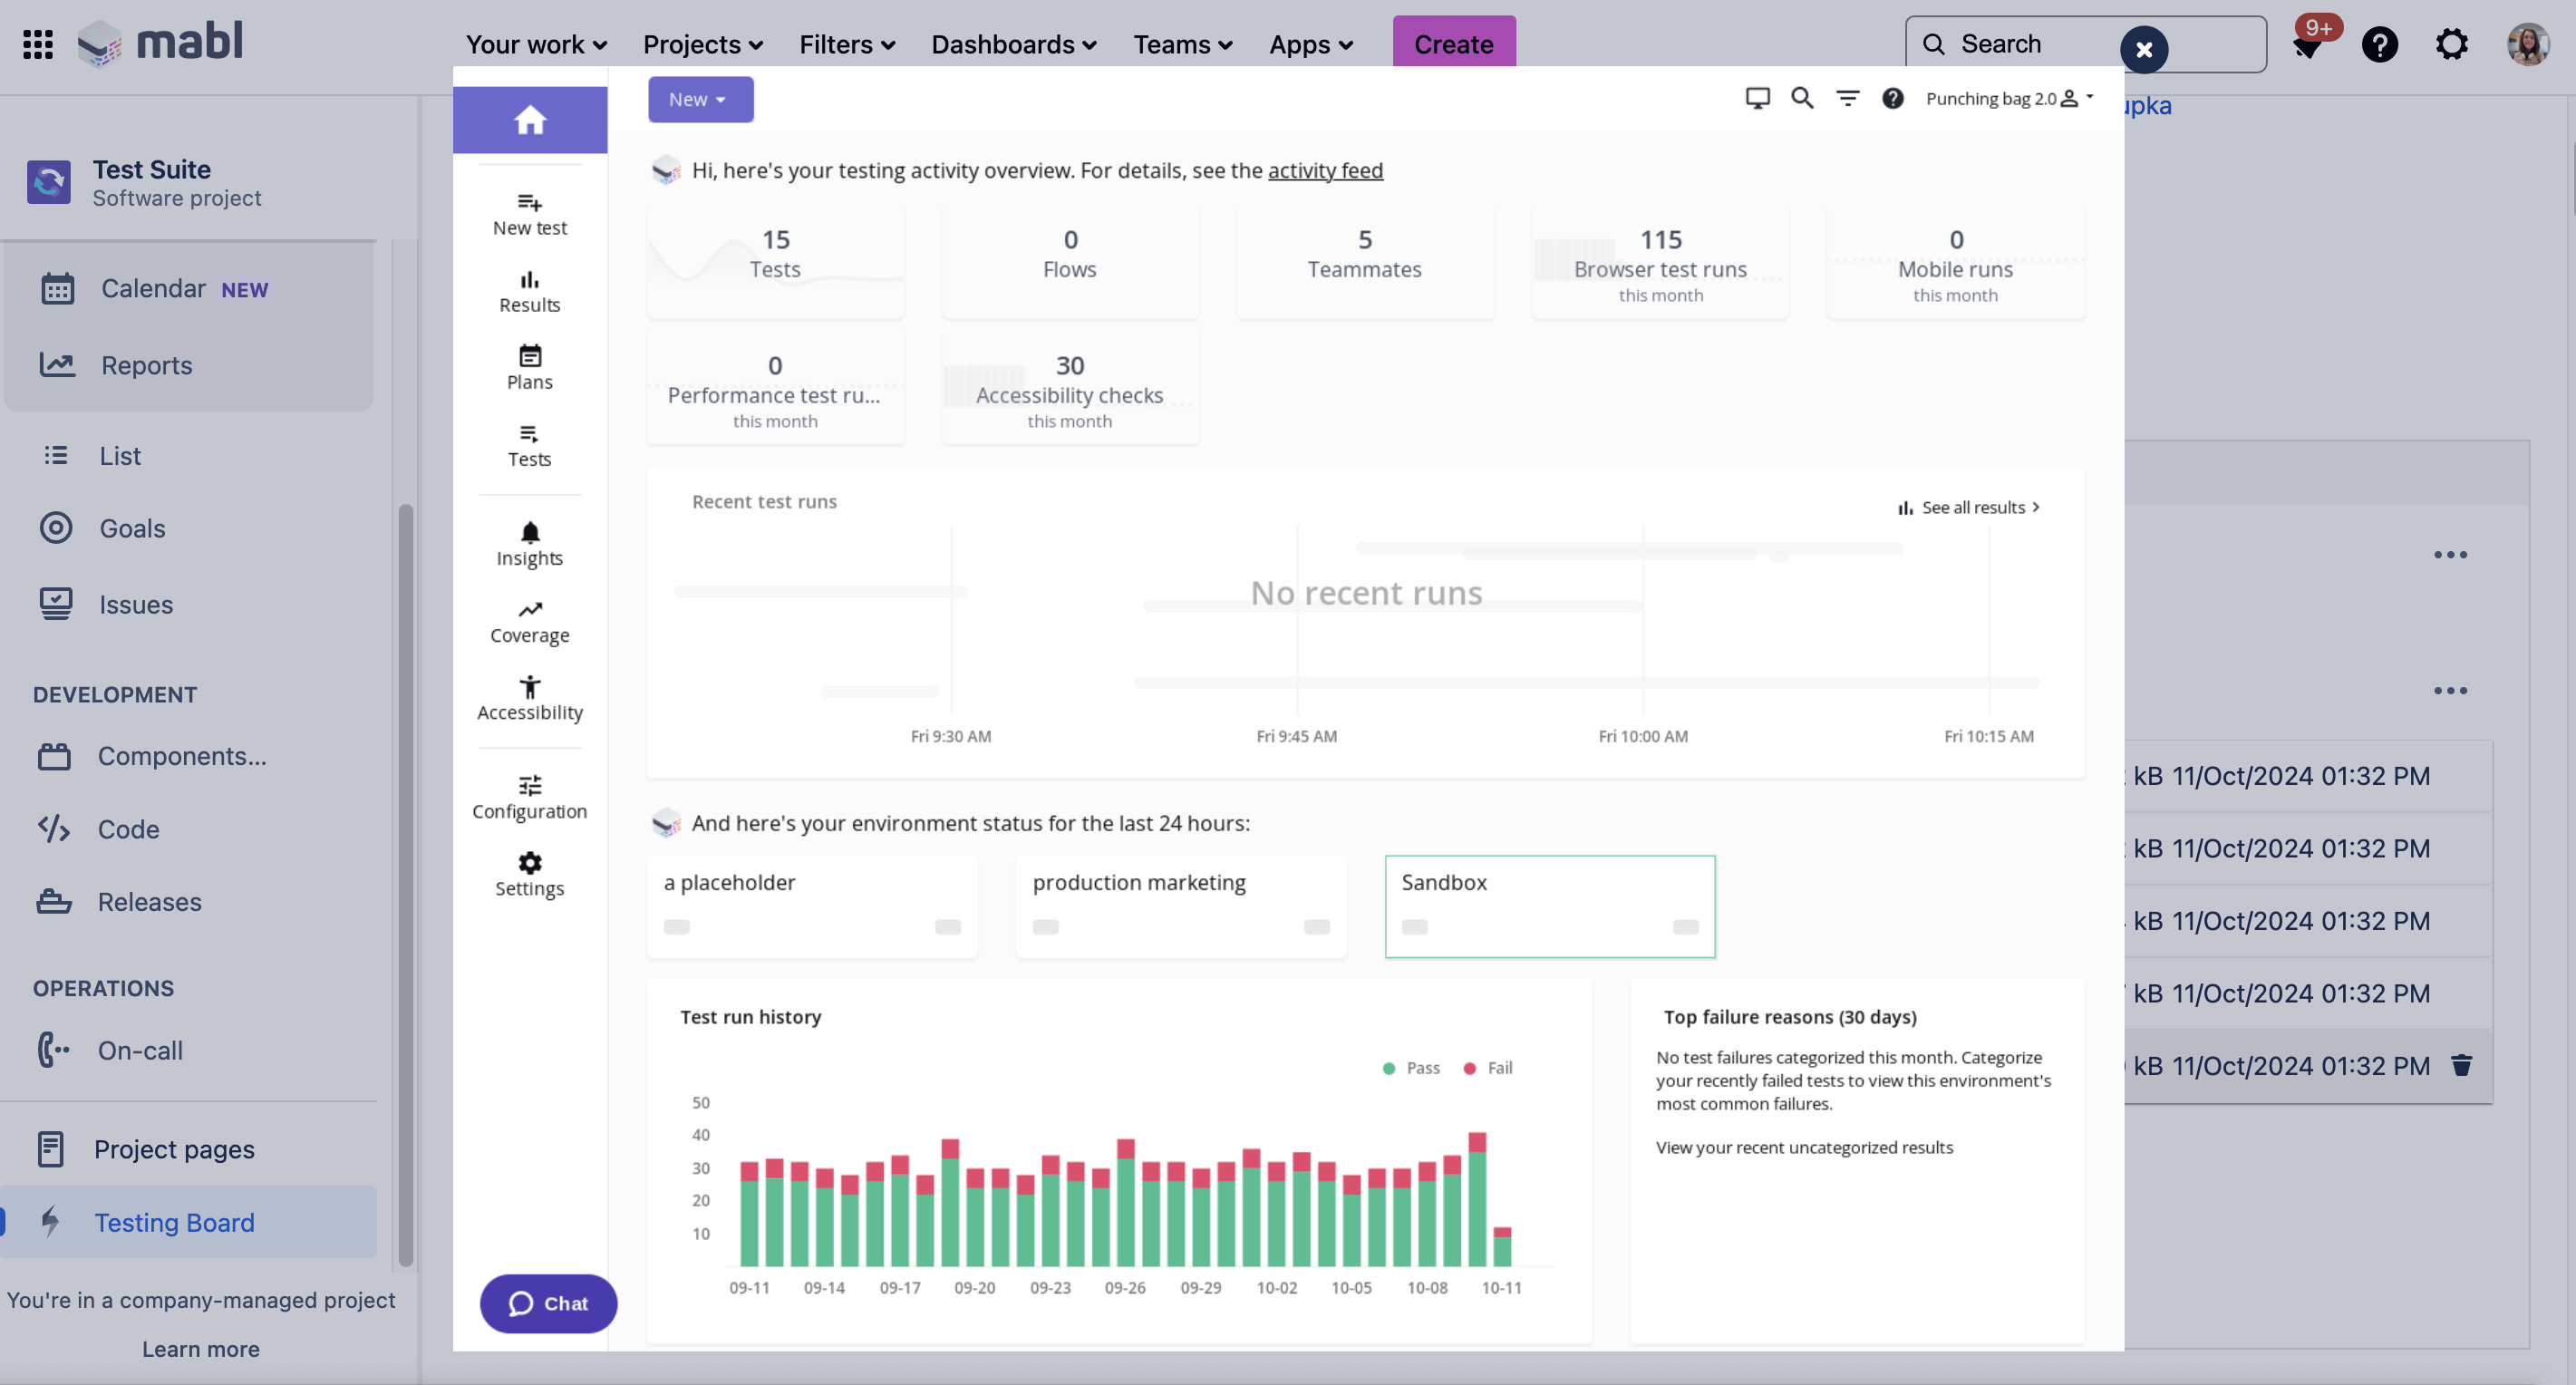
Task: Open the Punching bag 2.0 workspace dropdown
Action: point(2010,98)
